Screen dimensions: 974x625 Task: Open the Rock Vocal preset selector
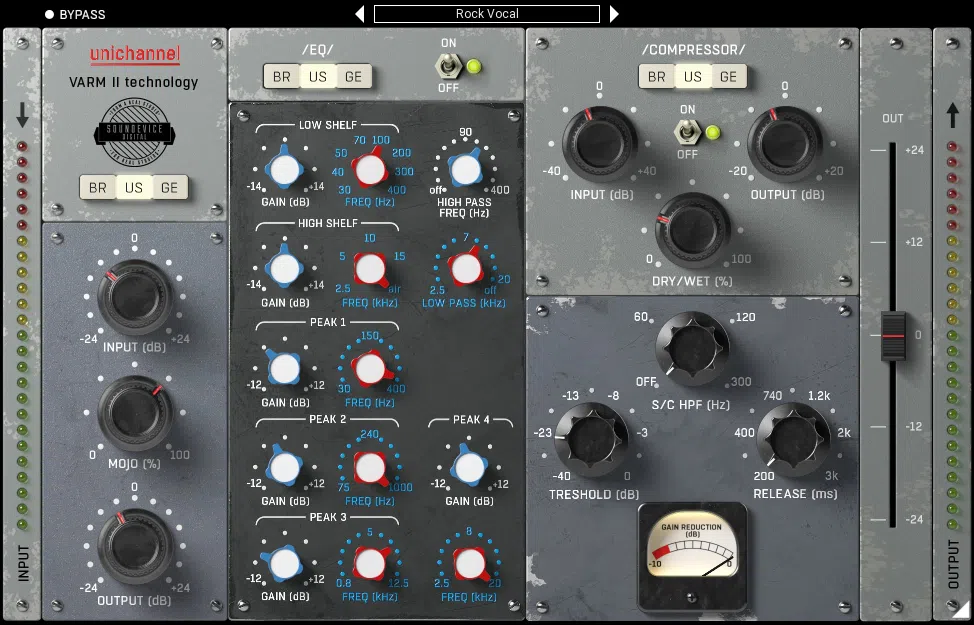click(x=486, y=14)
